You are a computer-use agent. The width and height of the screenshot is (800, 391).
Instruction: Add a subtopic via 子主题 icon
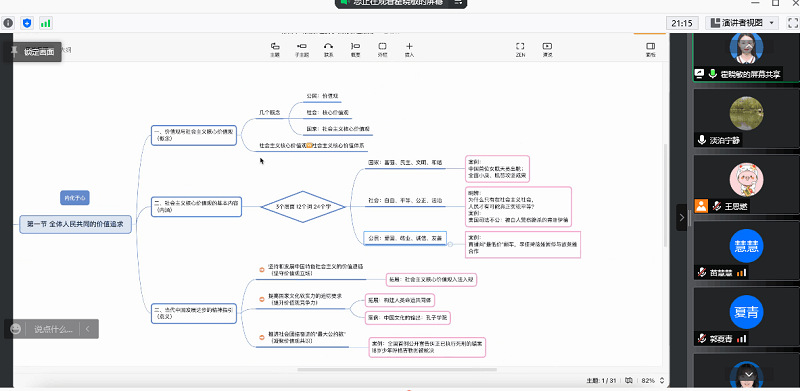point(302,49)
